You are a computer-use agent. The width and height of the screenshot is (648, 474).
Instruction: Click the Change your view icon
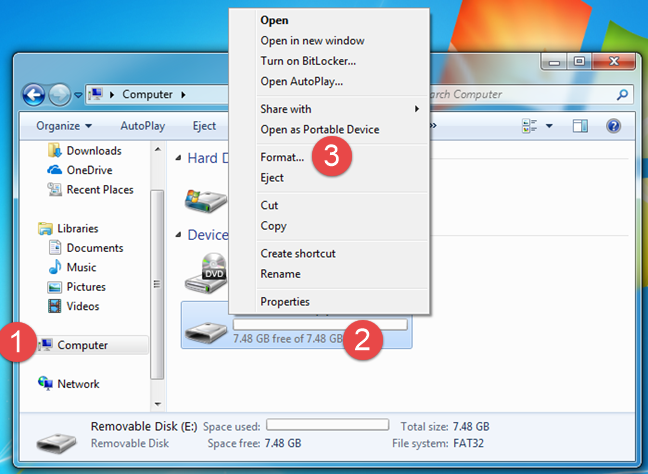point(529,126)
